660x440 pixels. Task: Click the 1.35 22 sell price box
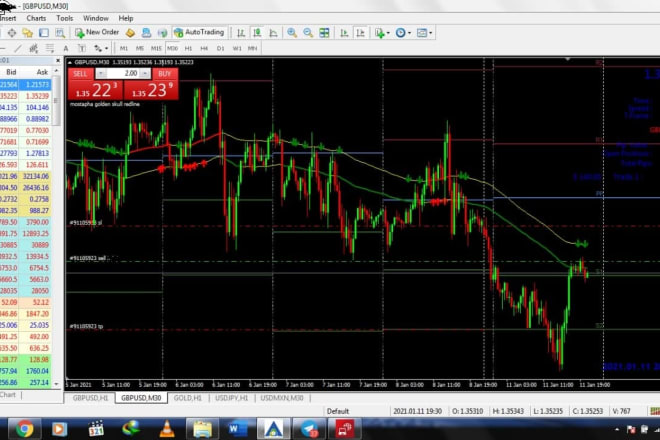96,90
